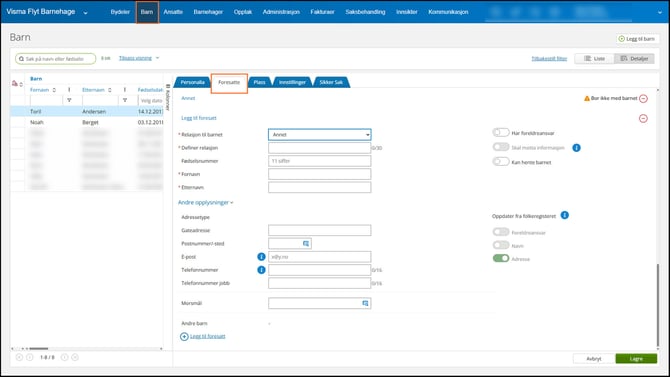
Task: Open the Ansatte menu
Action: point(173,12)
